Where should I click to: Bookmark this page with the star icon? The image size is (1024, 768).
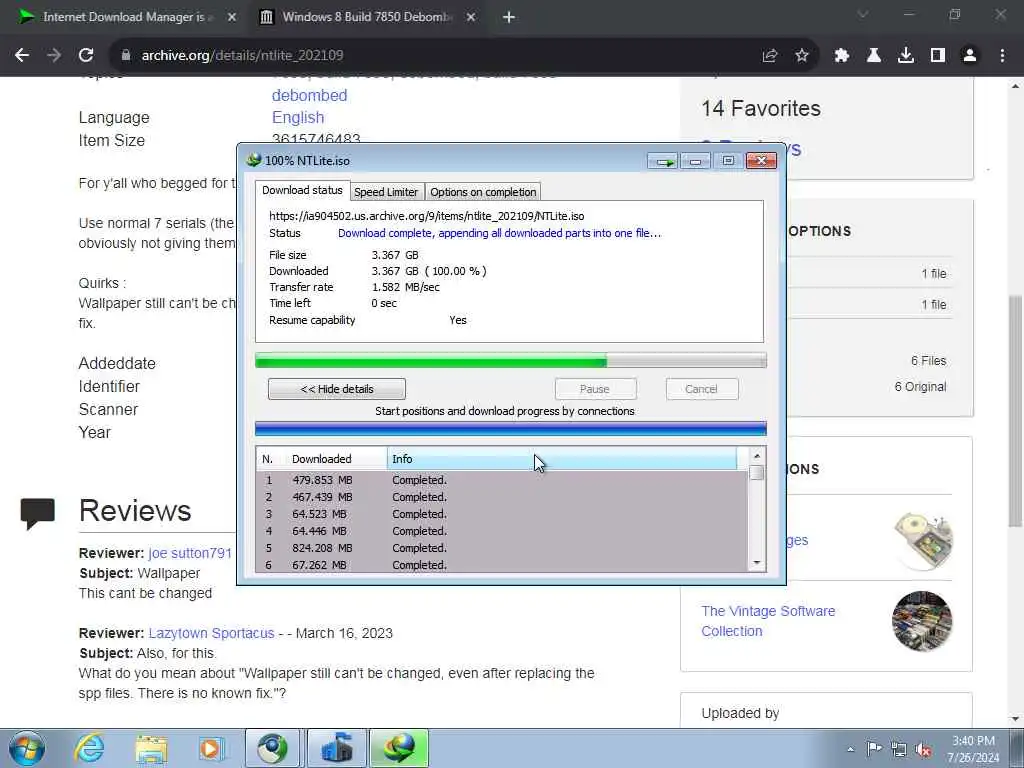[x=802, y=56]
